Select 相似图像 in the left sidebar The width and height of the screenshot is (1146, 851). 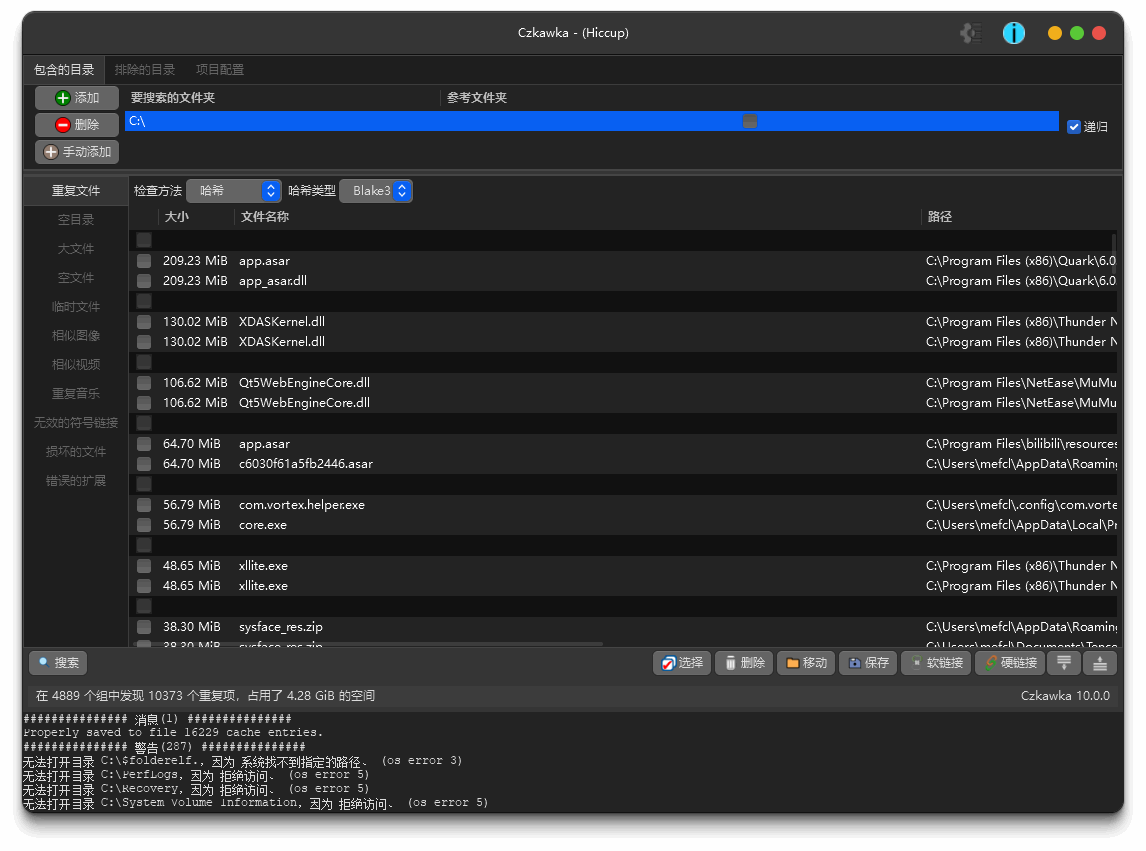[76, 336]
